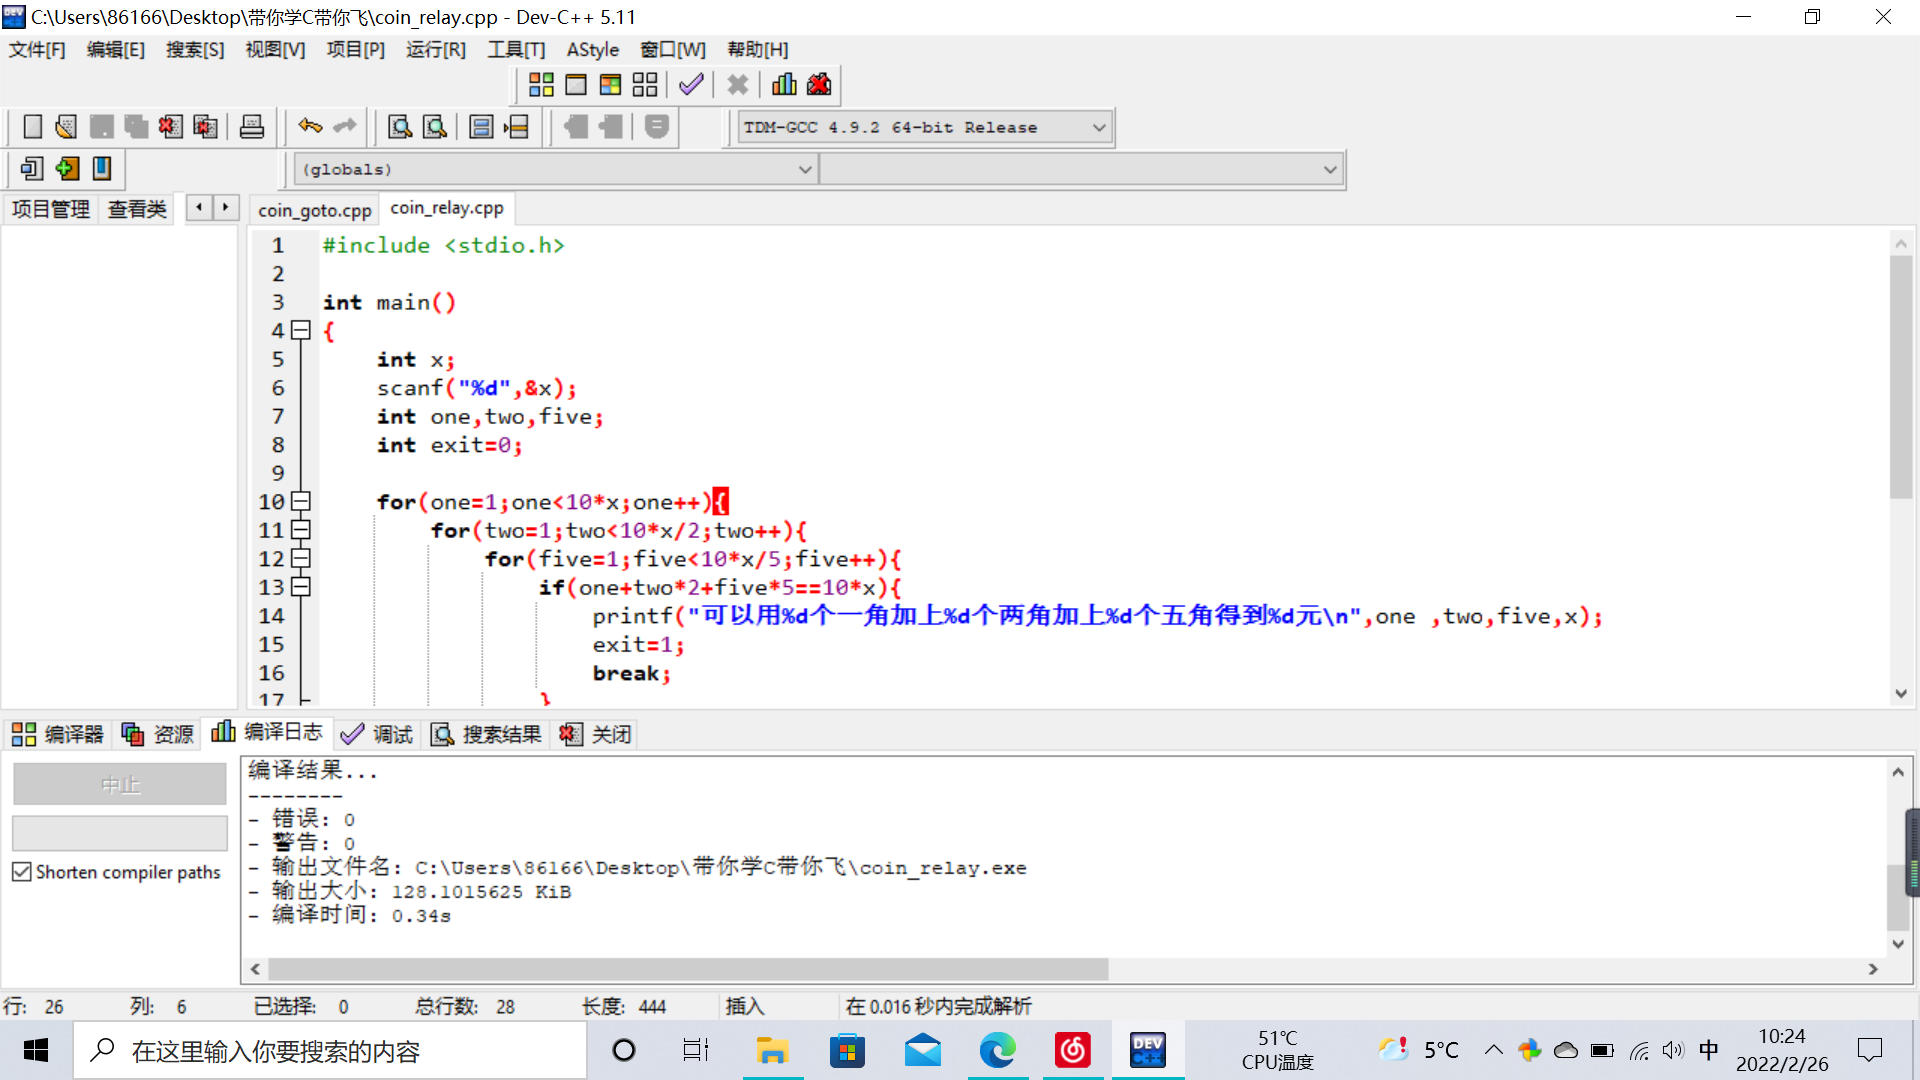Click the greyed 中止 abort button

coord(120,785)
